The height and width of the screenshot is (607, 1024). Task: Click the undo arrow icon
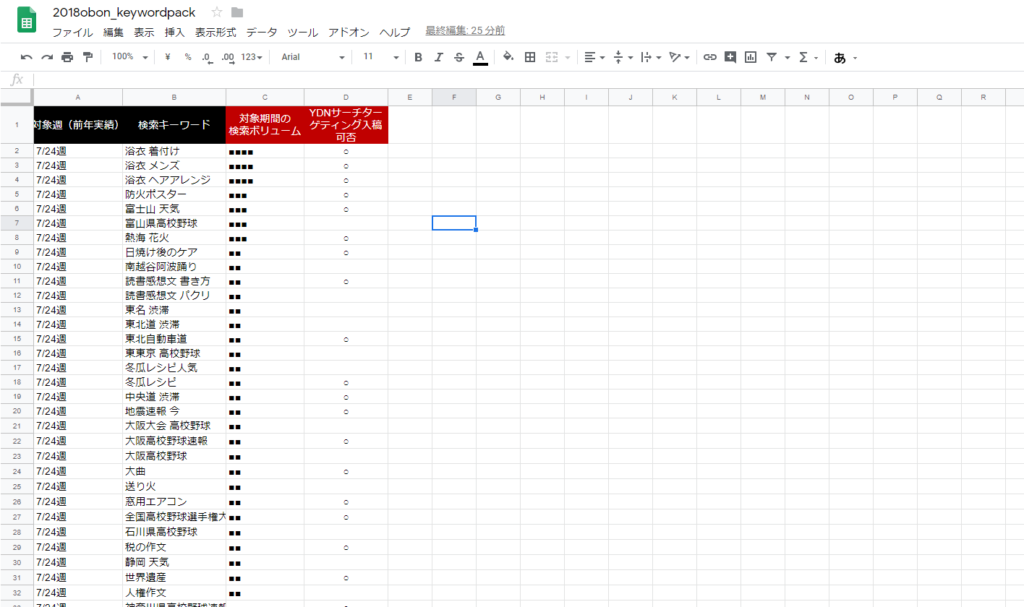point(26,58)
